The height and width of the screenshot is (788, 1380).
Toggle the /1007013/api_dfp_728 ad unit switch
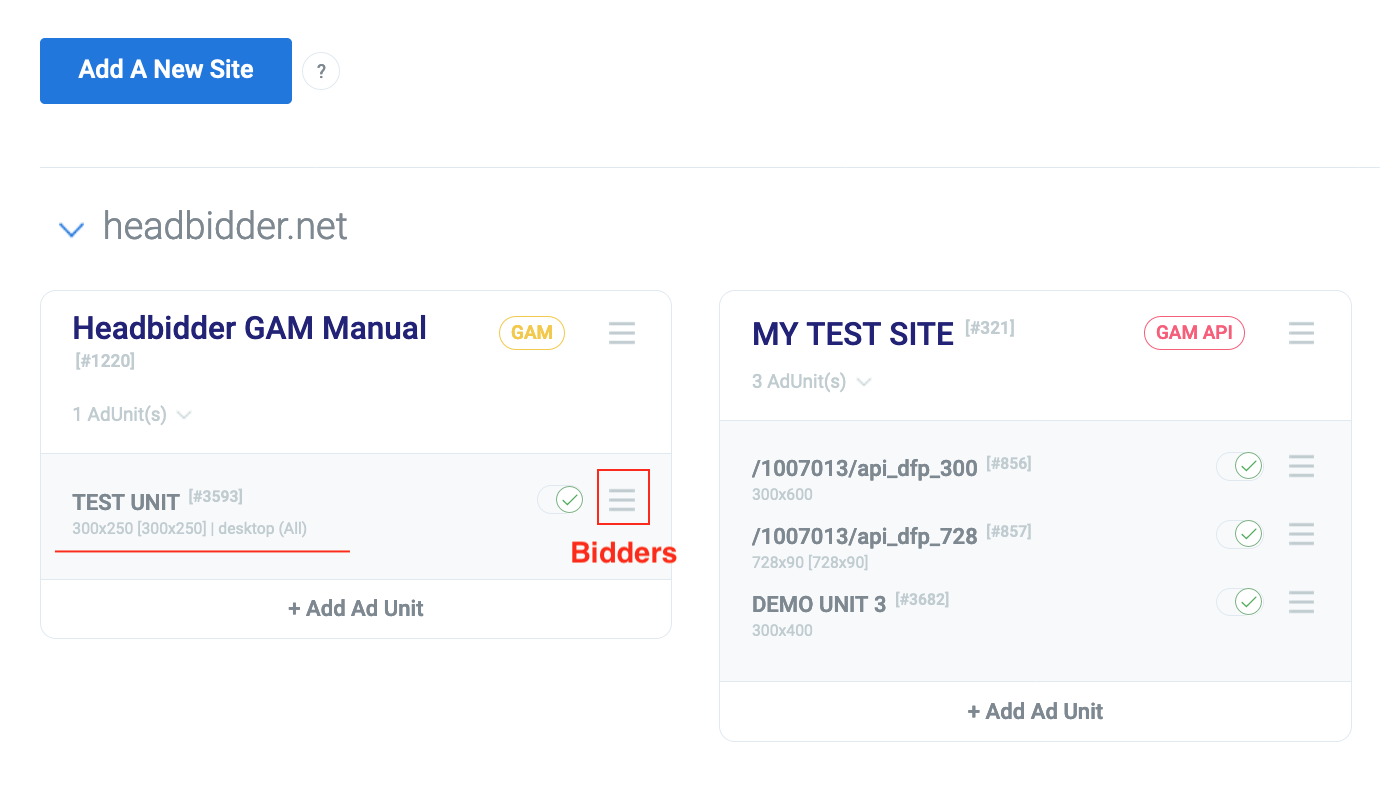point(1239,534)
